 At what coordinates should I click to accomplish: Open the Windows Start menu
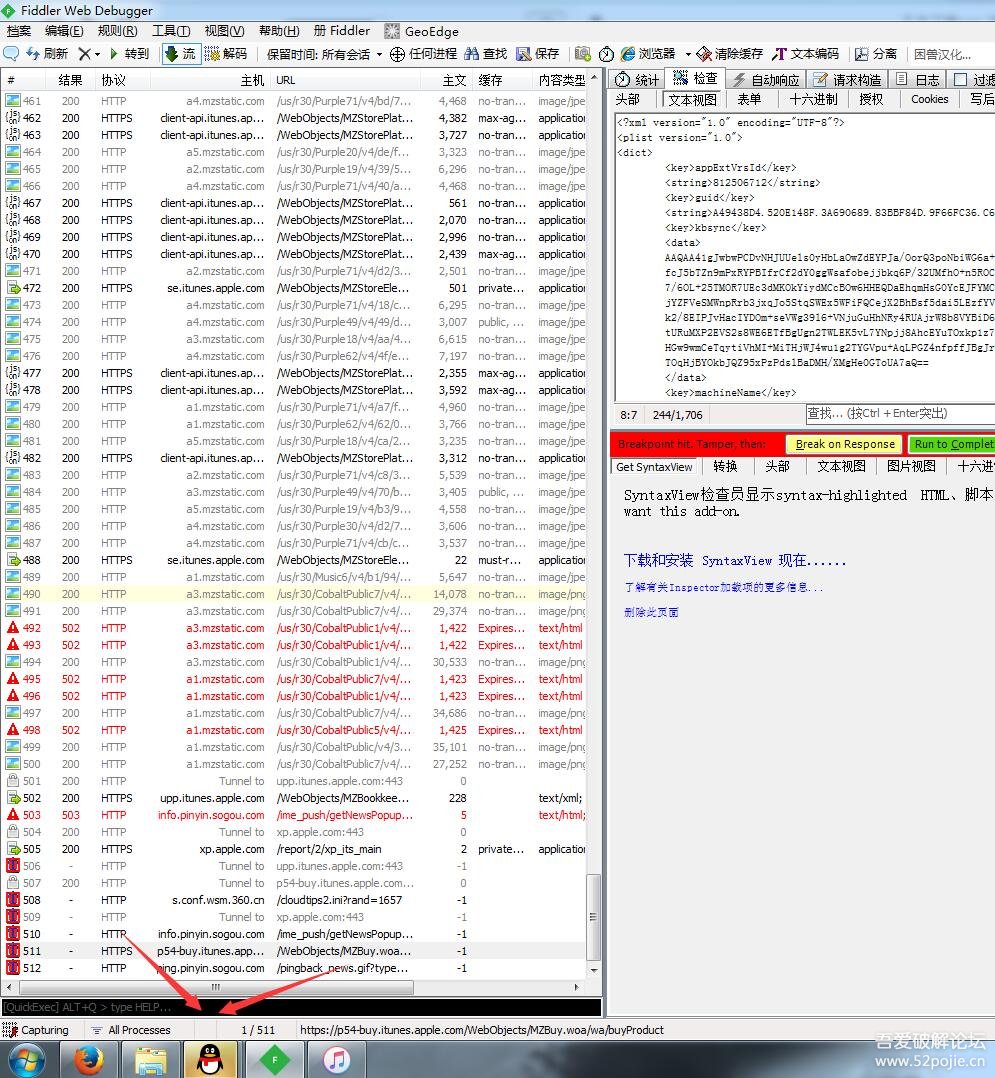coord(25,1059)
